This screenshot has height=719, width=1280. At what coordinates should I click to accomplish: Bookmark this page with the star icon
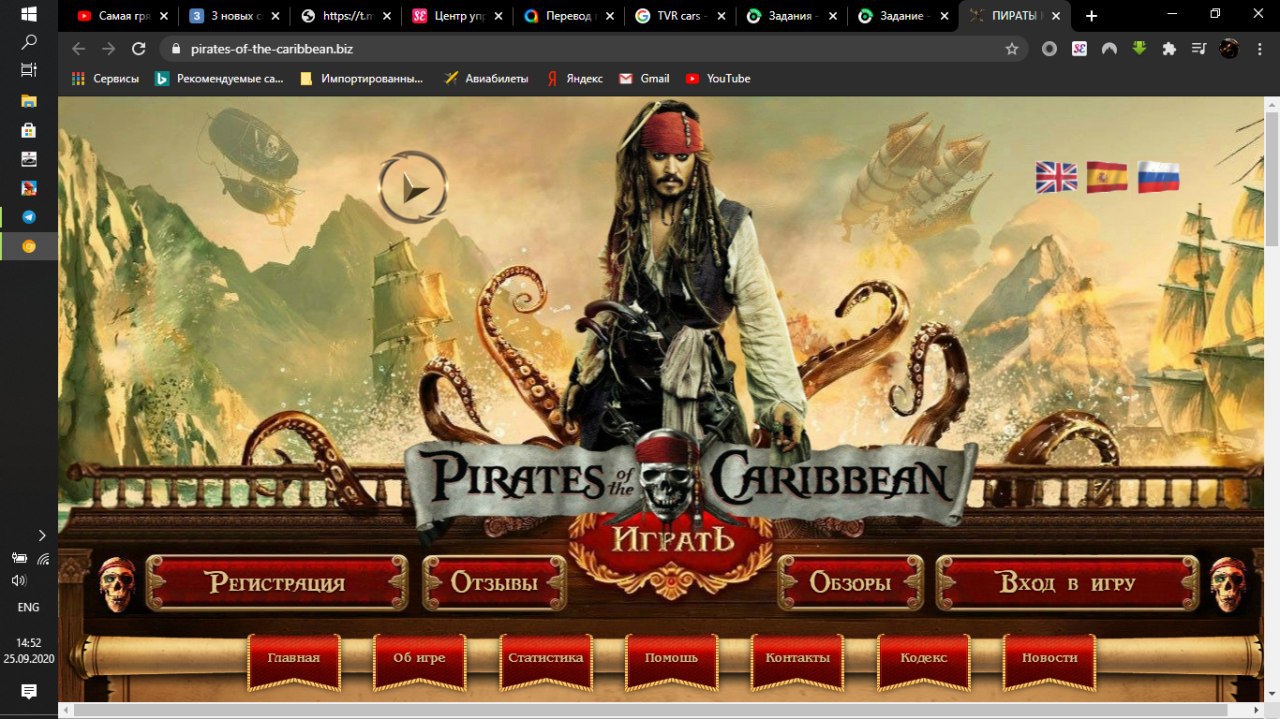tap(1012, 48)
